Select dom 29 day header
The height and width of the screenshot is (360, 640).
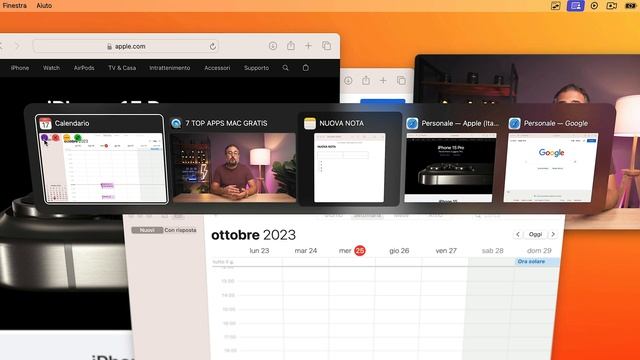click(x=539, y=251)
